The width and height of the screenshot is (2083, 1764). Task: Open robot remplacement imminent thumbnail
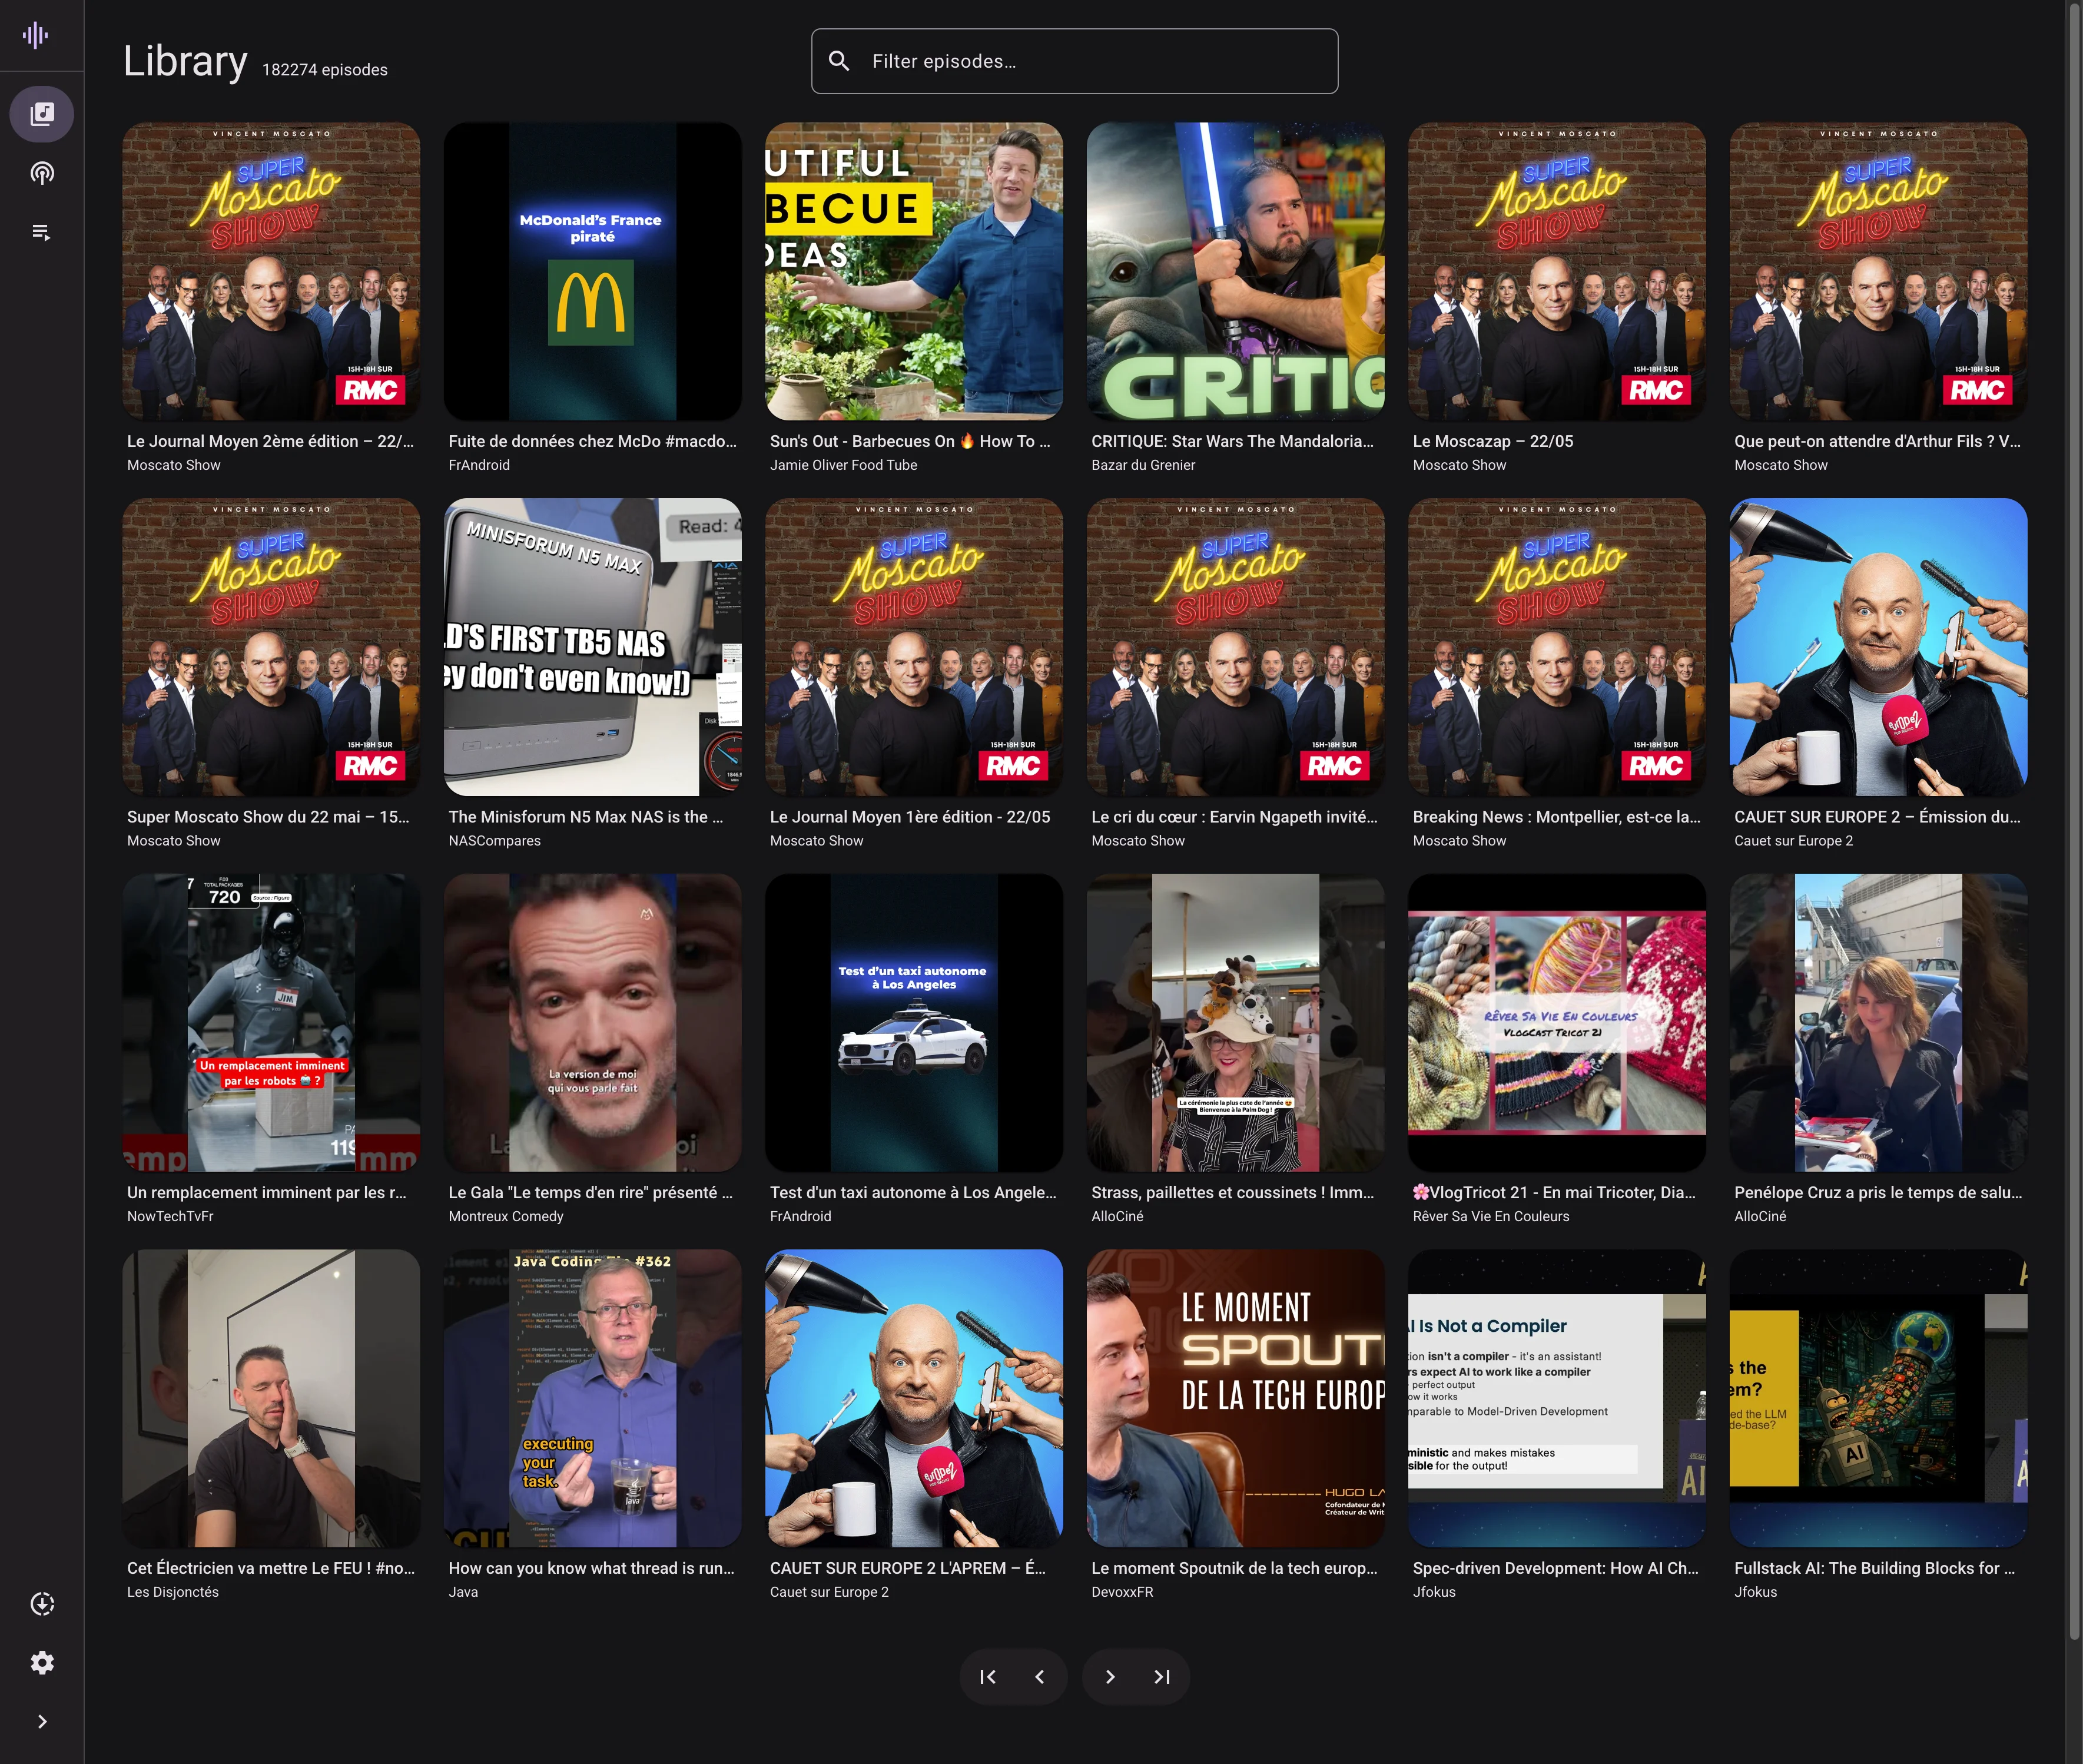pyautogui.click(x=271, y=1023)
